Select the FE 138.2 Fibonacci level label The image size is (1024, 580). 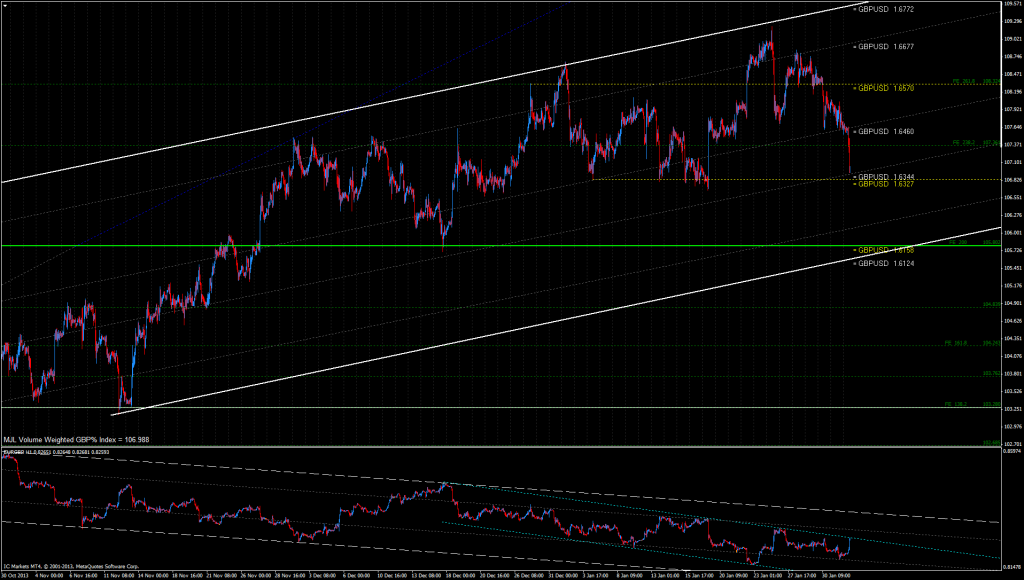click(956, 404)
